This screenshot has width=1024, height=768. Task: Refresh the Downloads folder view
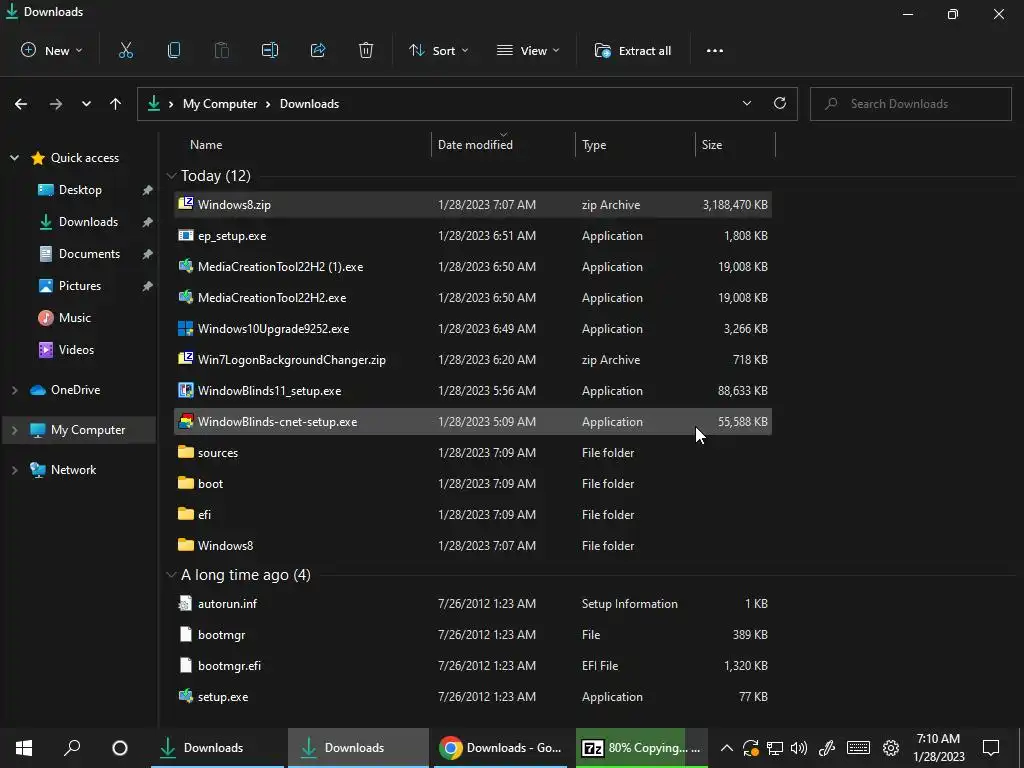(x=780, y=103)
